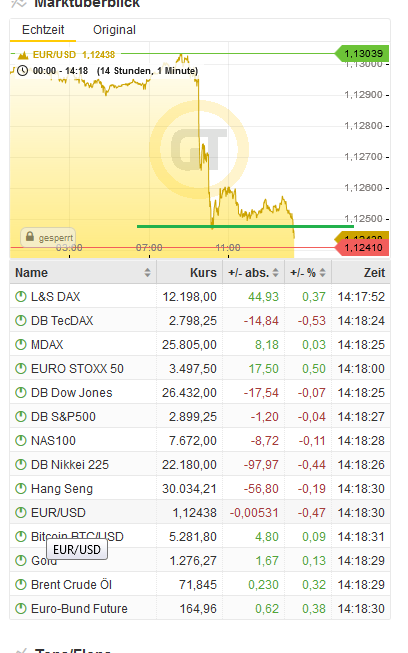Click power icon beside EUR/USD row
The width and height of the screenshot is (408, 653).
click(x=21, y=513)
